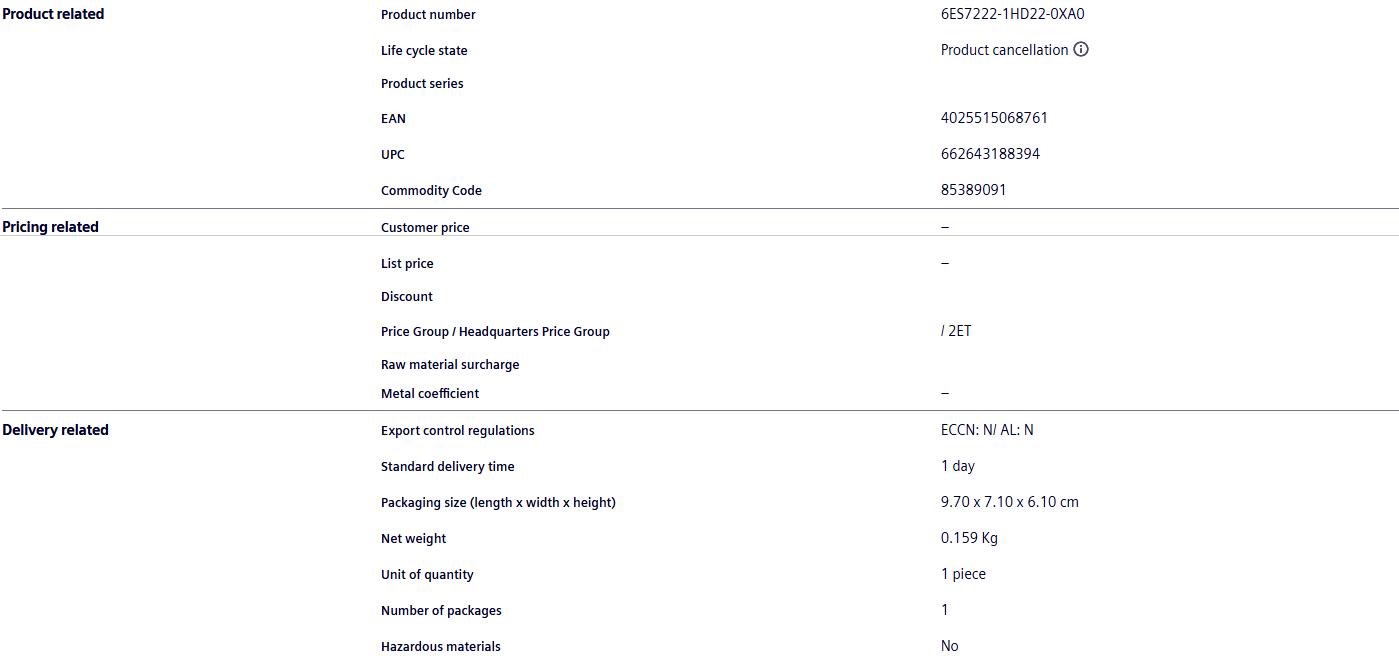Click the Commodity Code value 85389091
The image size is (1399, 661).
pyautogui.click(x=973, y=190)
